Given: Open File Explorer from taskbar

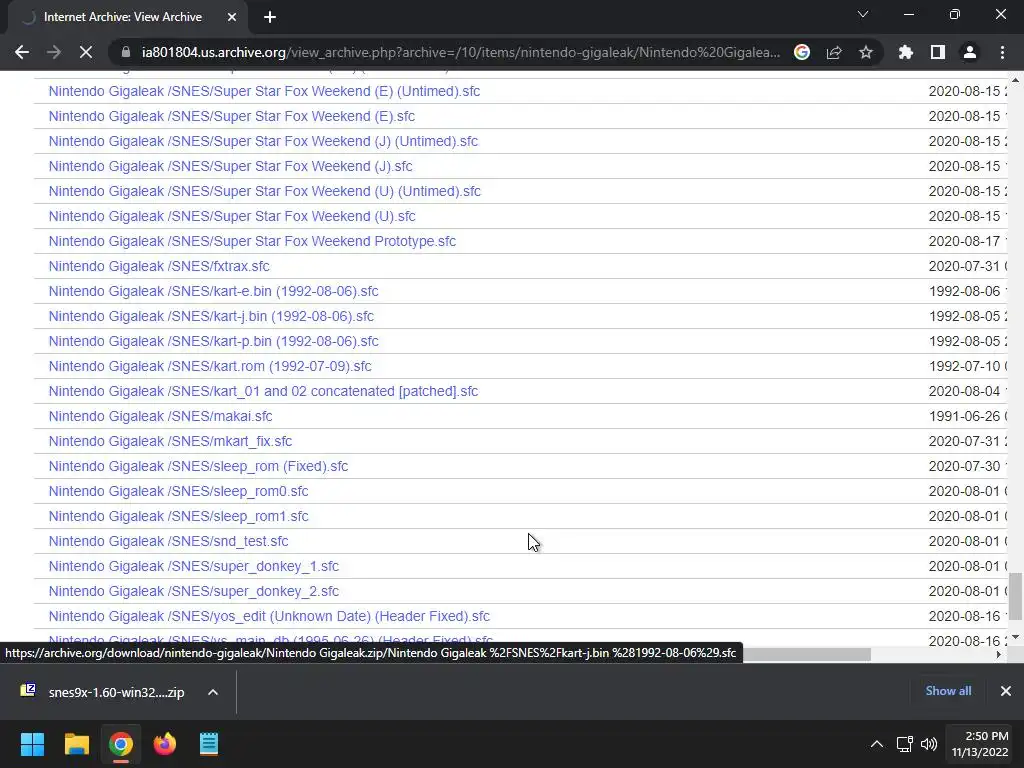Looking at the screenshot, I should (76, 744).
